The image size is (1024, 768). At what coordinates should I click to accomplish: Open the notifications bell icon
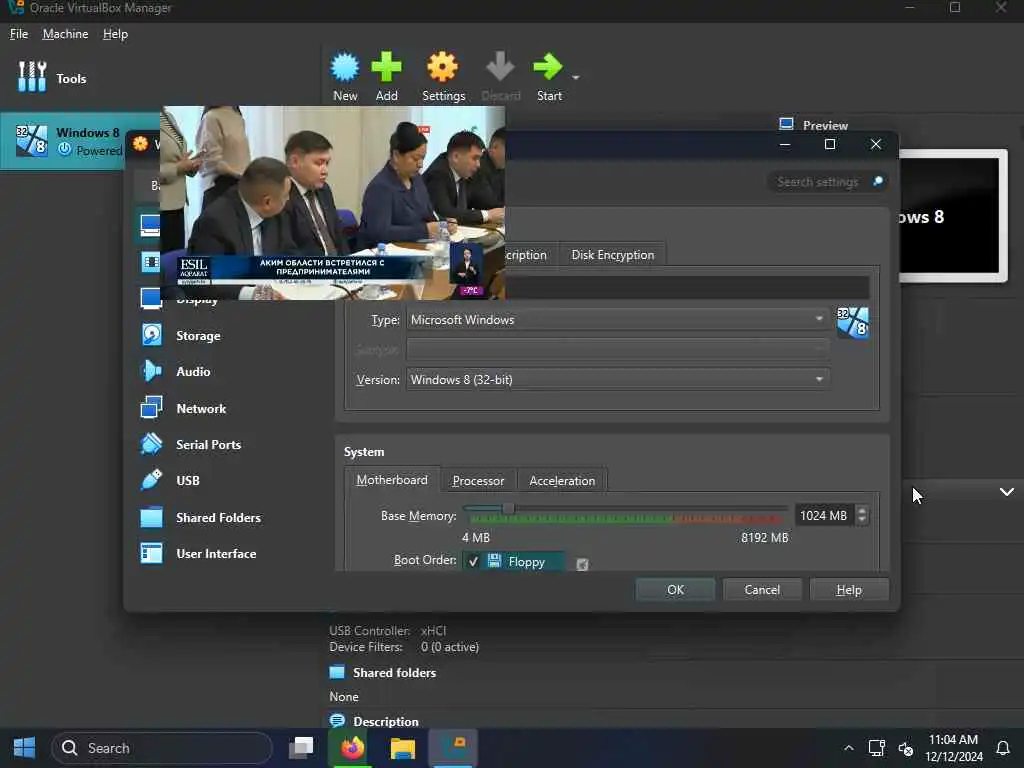[1002, 748]
